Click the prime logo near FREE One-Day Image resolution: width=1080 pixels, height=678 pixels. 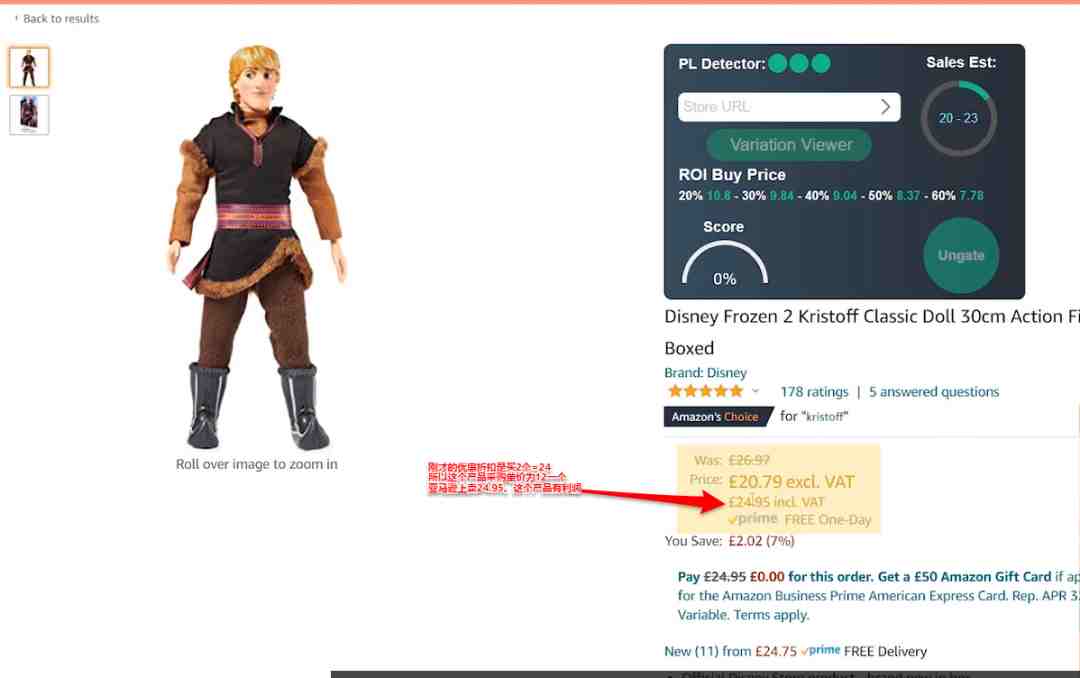pyautogui.click(x=754, y=519)
